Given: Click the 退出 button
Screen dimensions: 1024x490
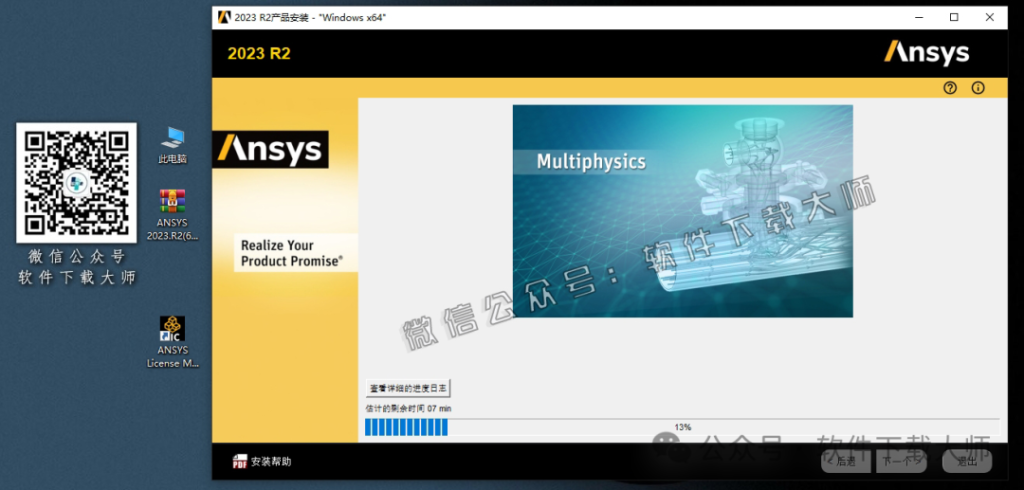Looking at the screenshot, I should coord(967,461).
